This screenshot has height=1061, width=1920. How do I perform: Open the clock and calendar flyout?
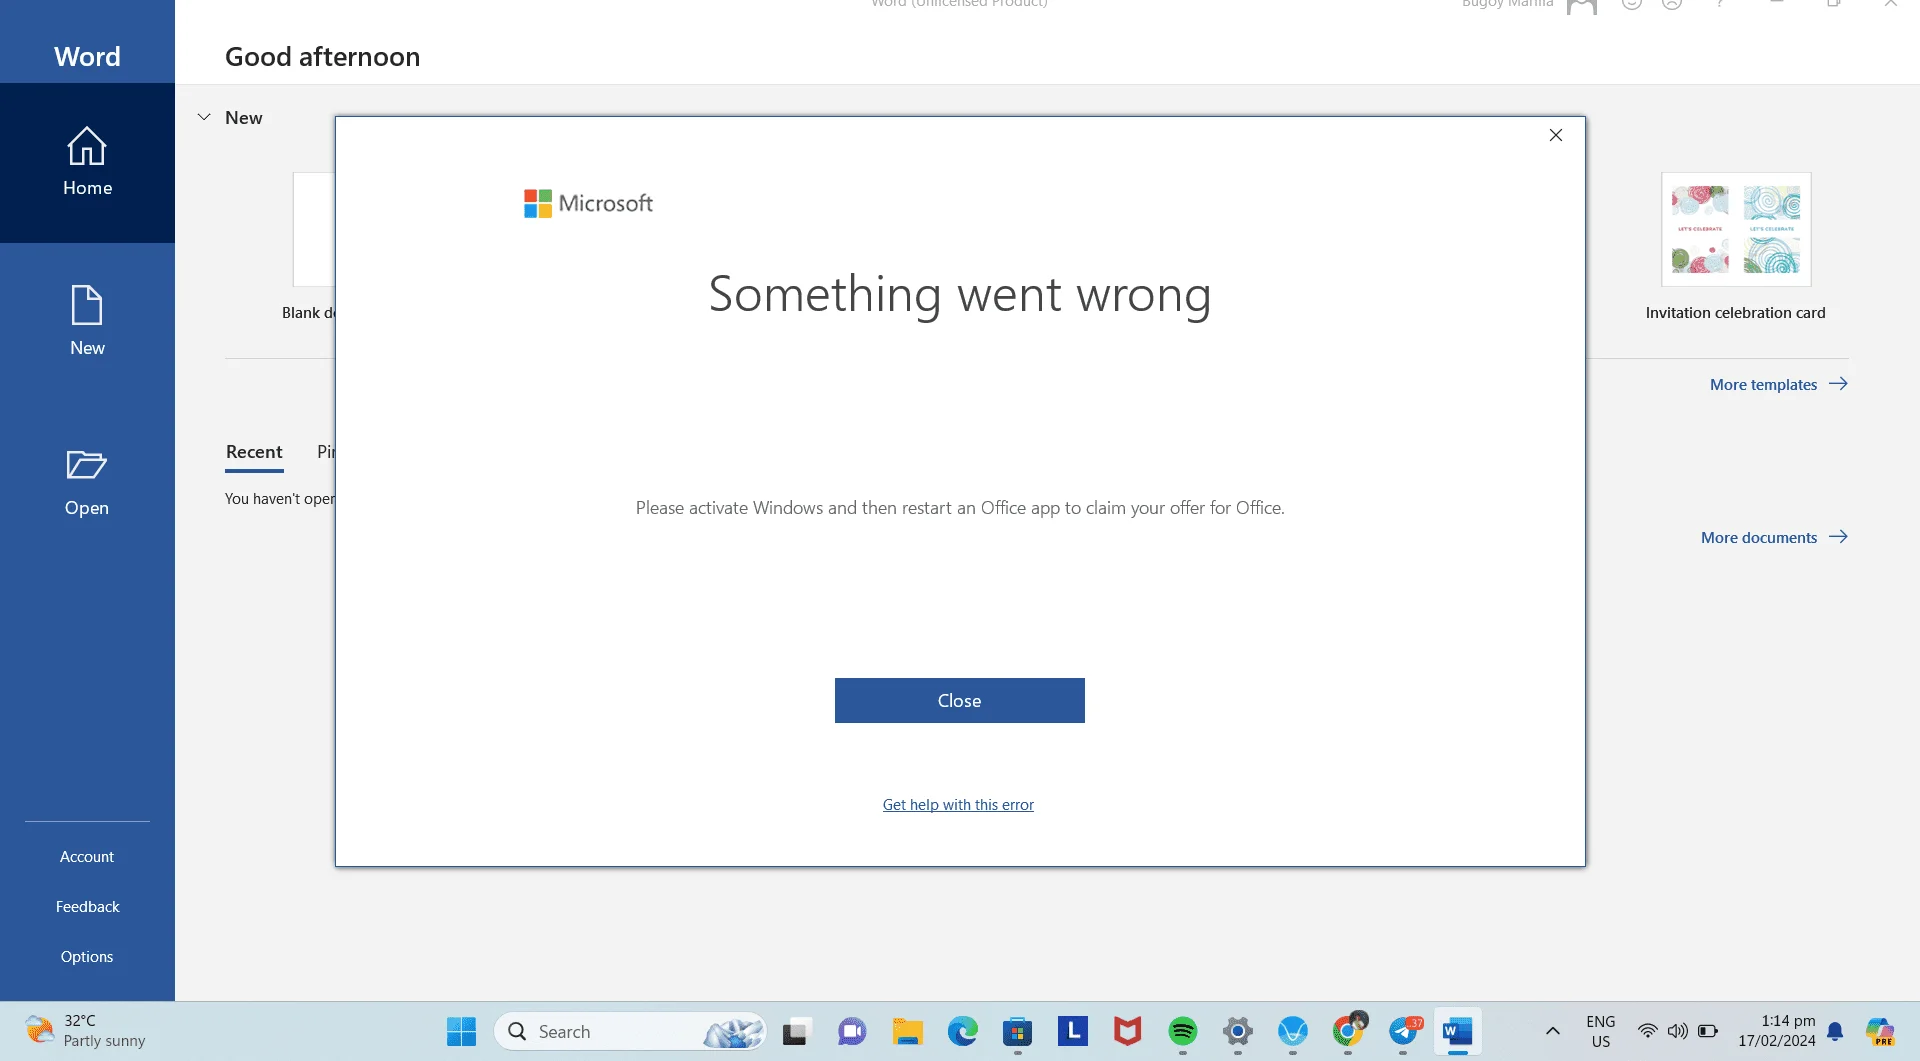click(1777, 1031)
